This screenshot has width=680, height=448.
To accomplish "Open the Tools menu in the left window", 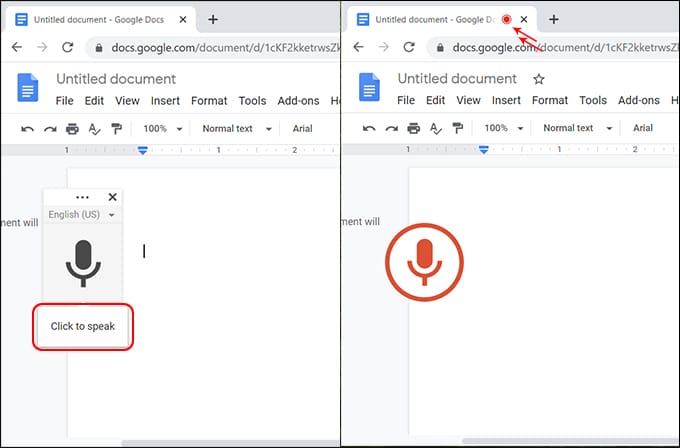I will tap(252, 100).
